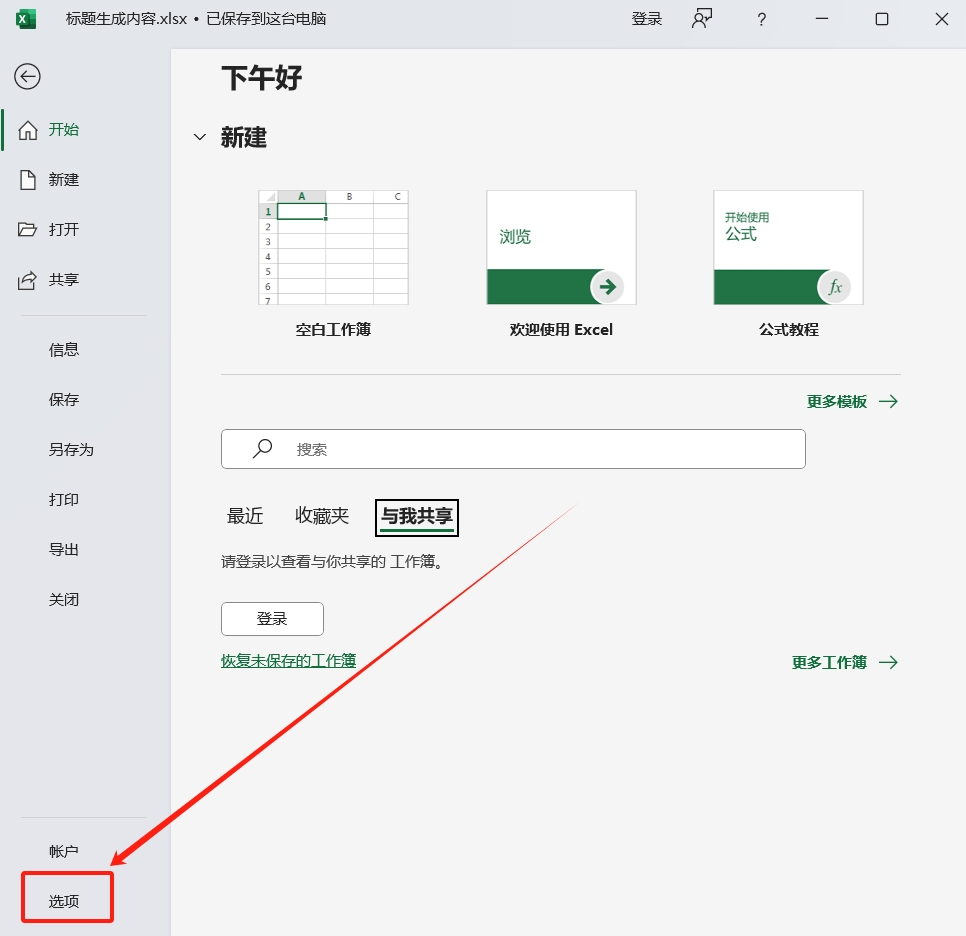The image size is (966, 936).
Task: Go back with the circled arrow icon
Action: point(27,77)
